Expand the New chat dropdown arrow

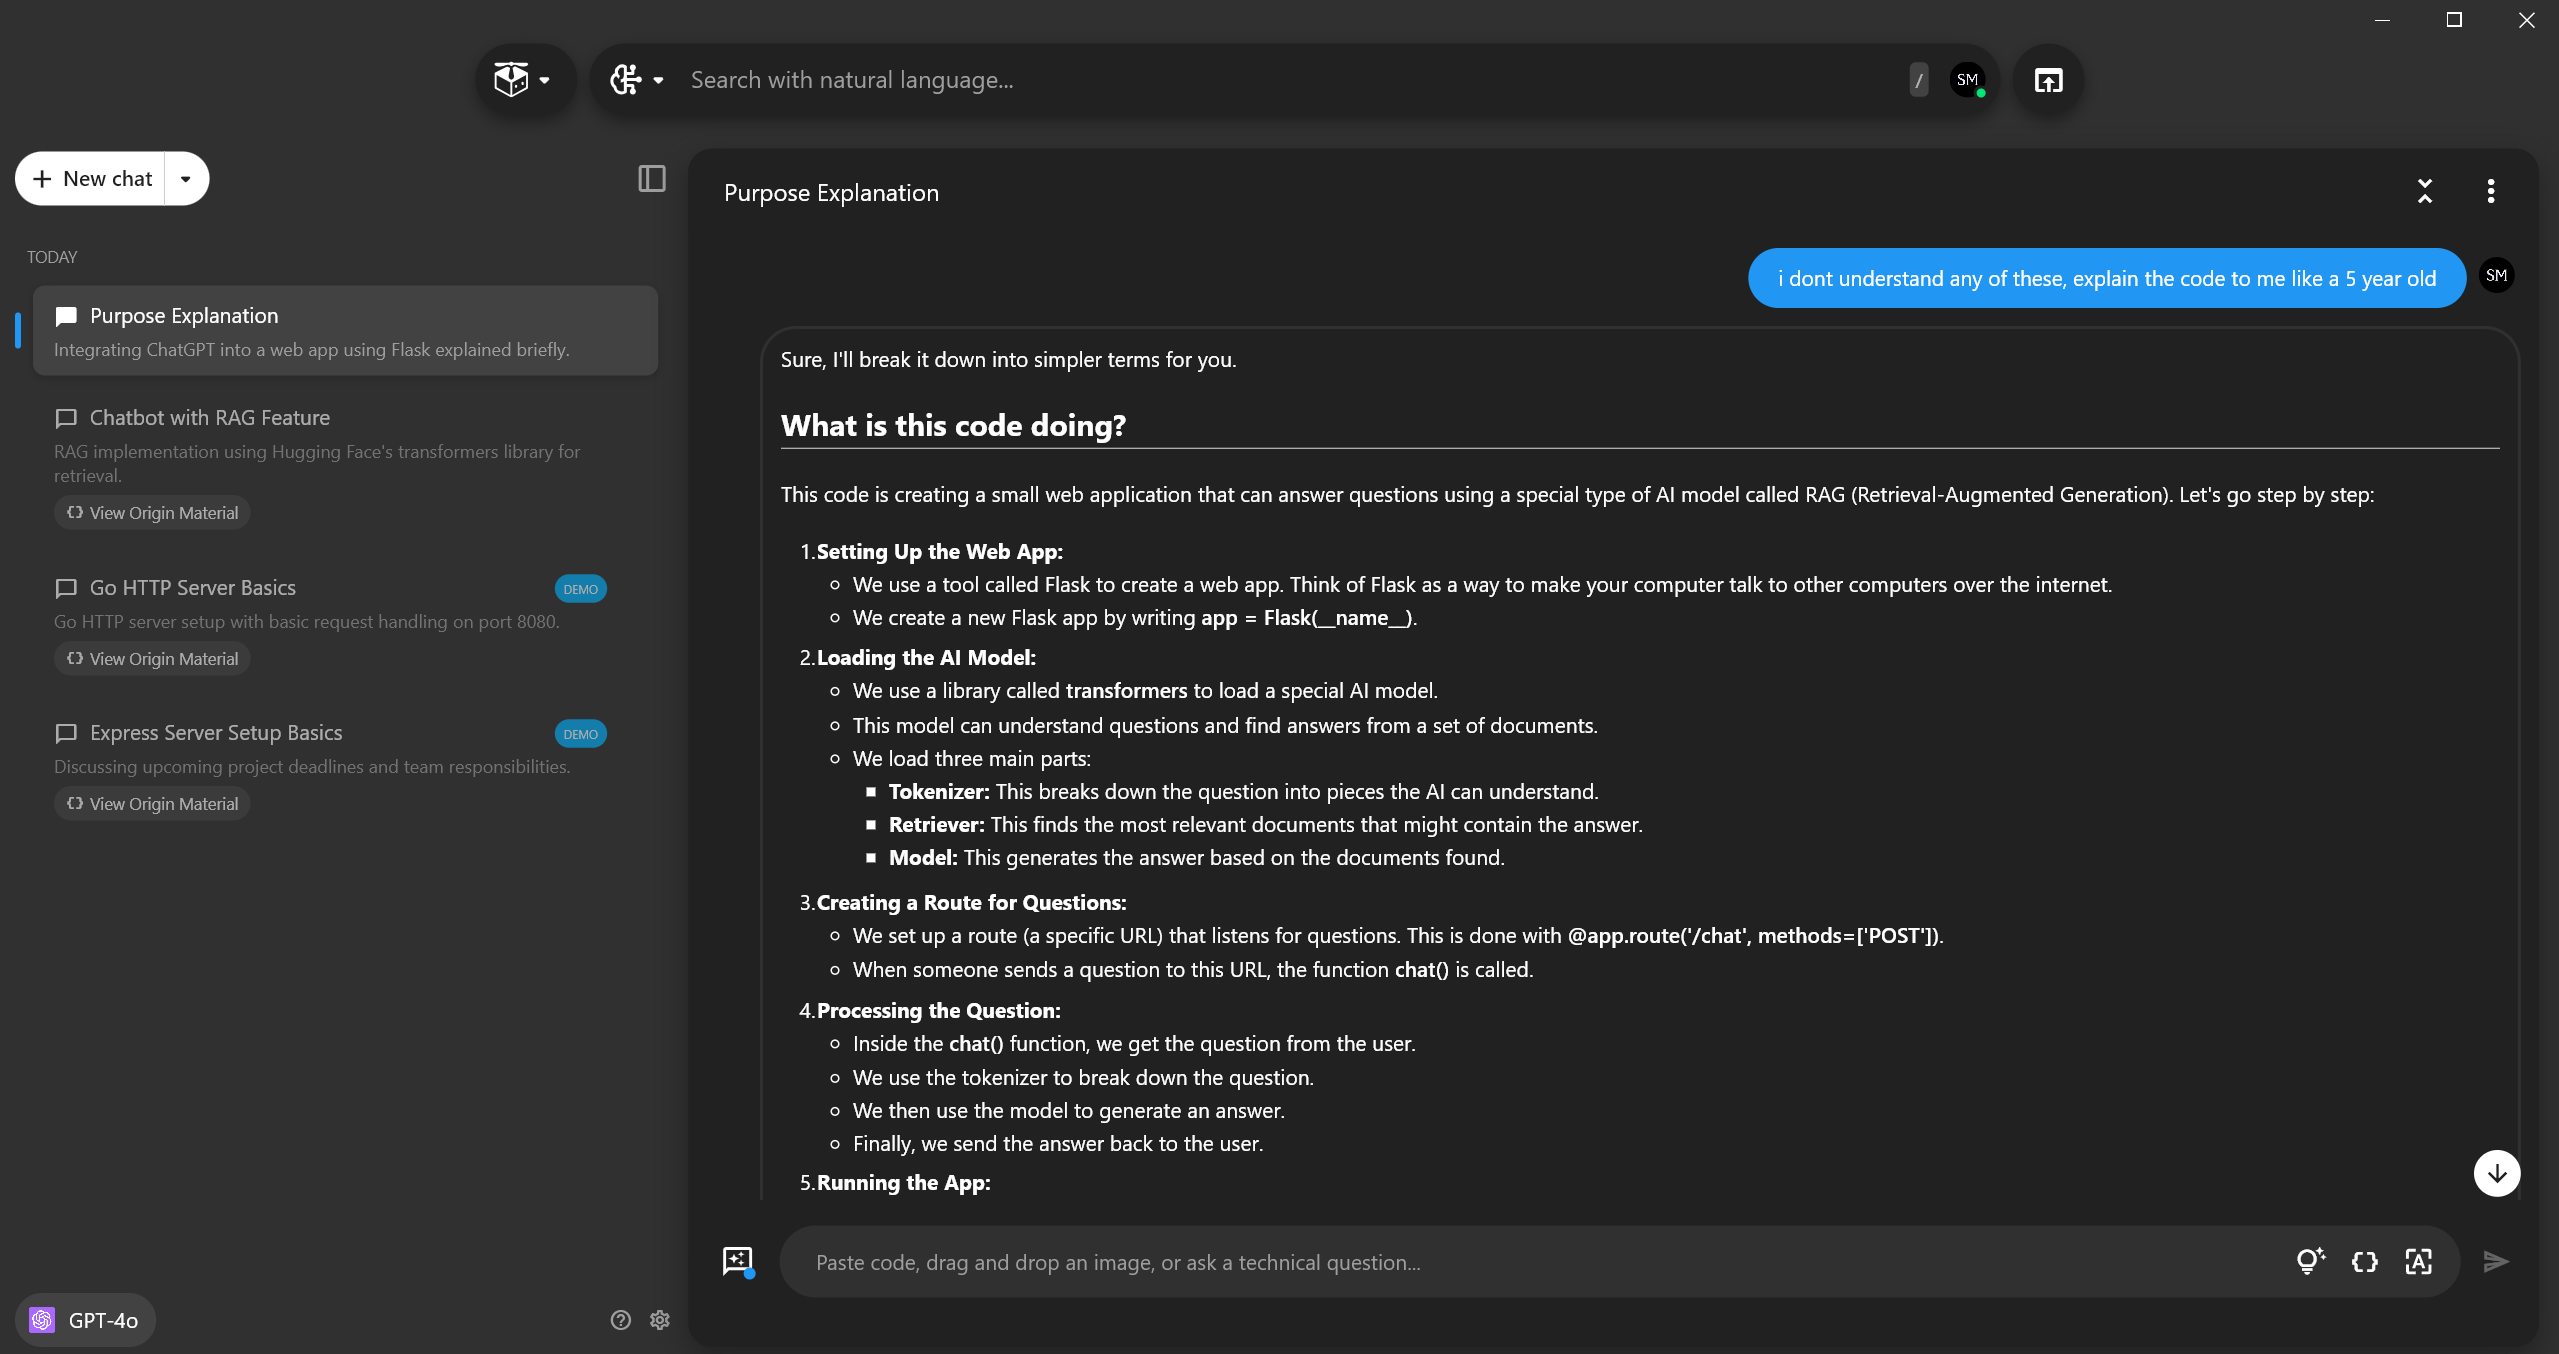186,179
